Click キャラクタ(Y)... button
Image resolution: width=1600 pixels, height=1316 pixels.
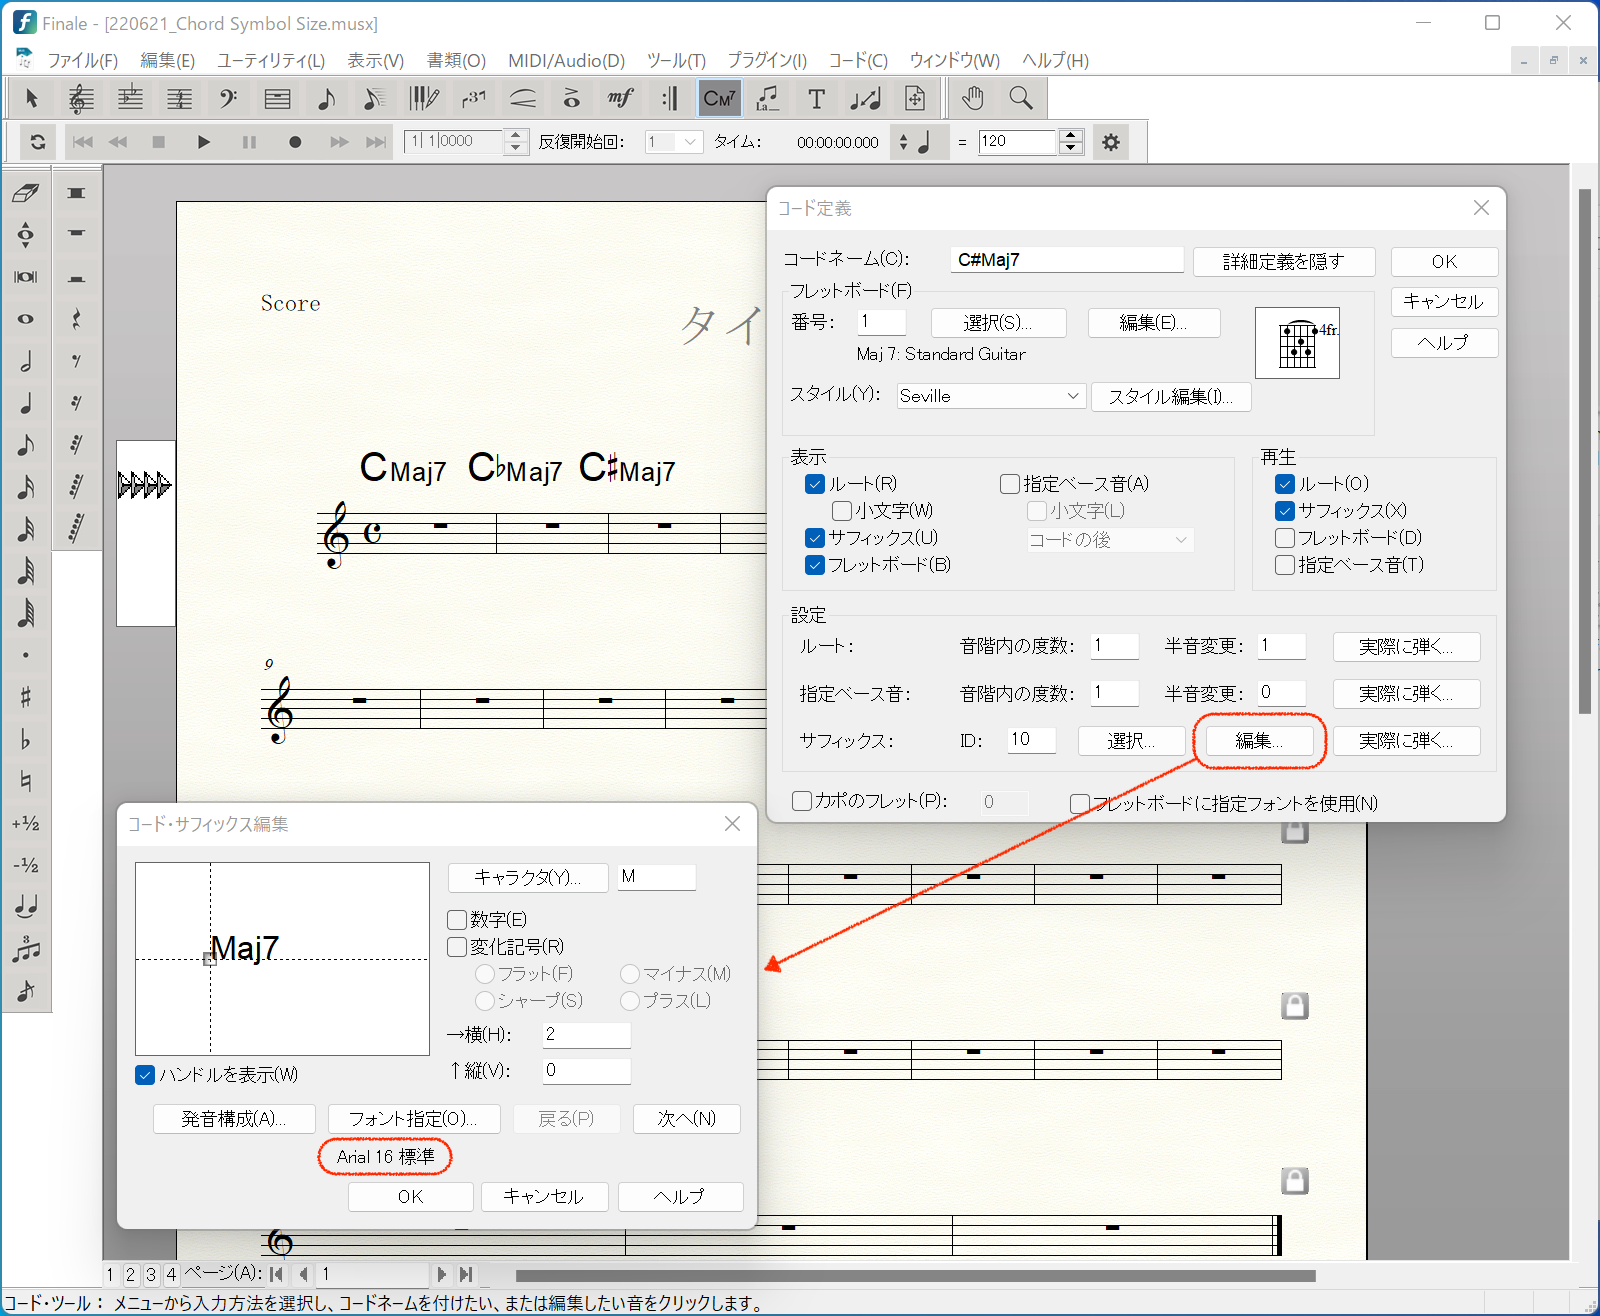tap(528, 877)
